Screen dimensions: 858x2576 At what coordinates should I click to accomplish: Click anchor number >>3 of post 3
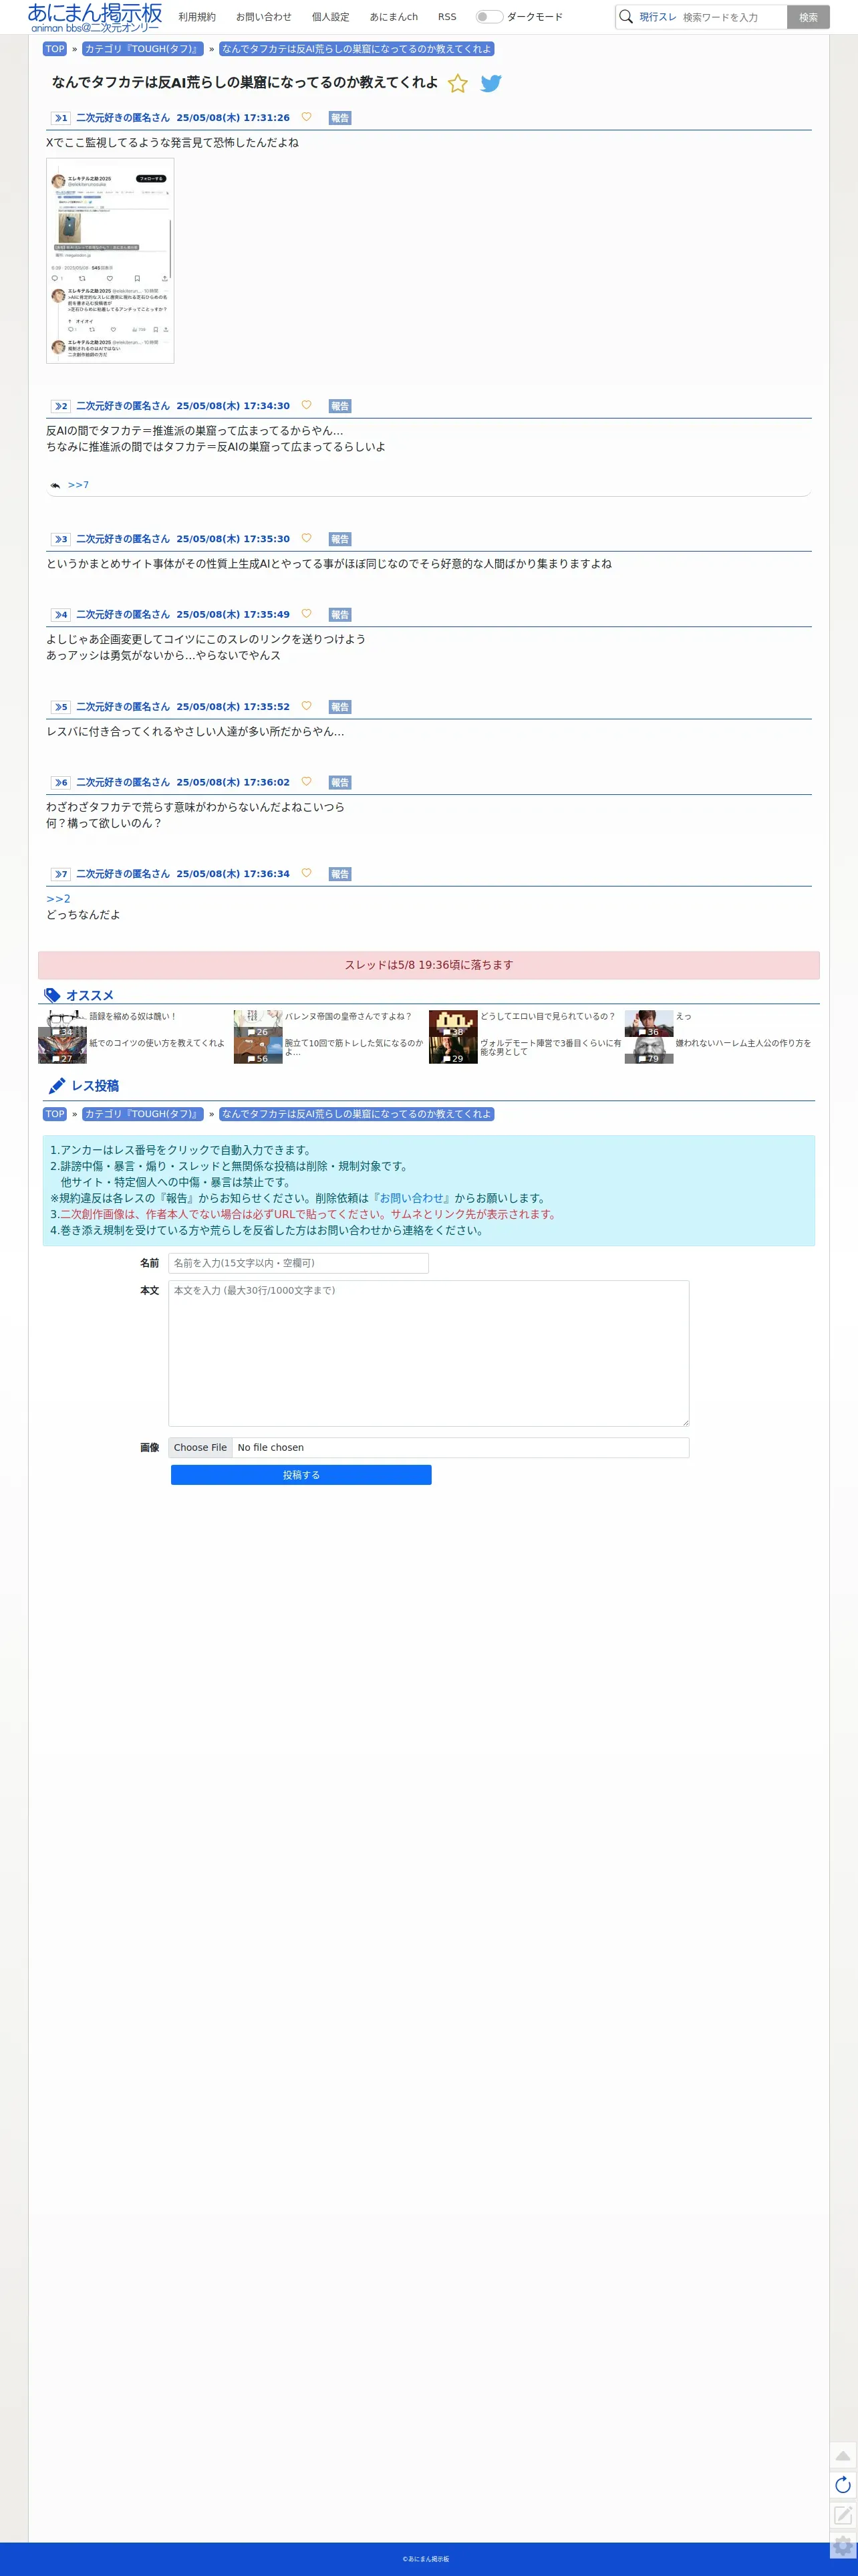pos(61,539)
